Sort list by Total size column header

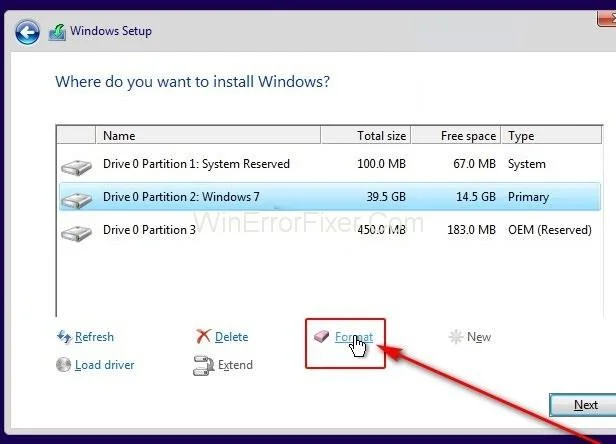[366, 136]
